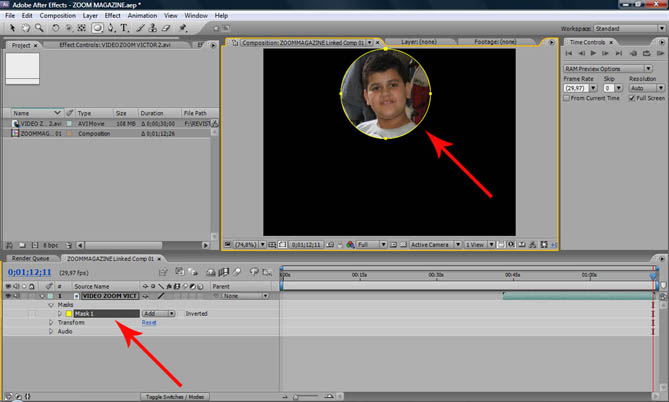Uncheck the Full Screen checkbox
The width and height of the screenshot is (669, 402).
click(x=630, y=98)
